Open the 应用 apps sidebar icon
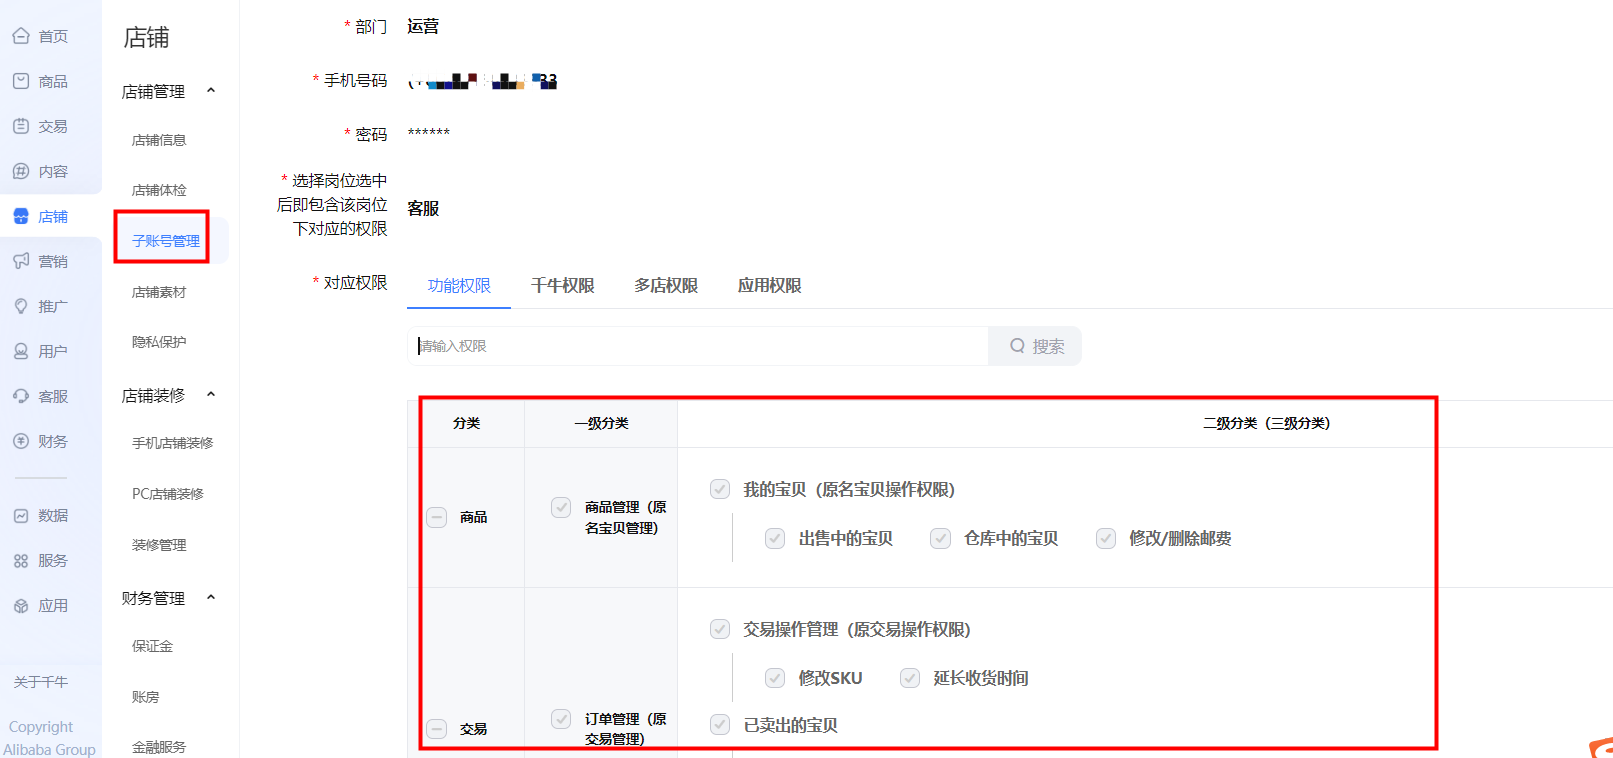The image size is (1613, 758). (x=21, y=605)
